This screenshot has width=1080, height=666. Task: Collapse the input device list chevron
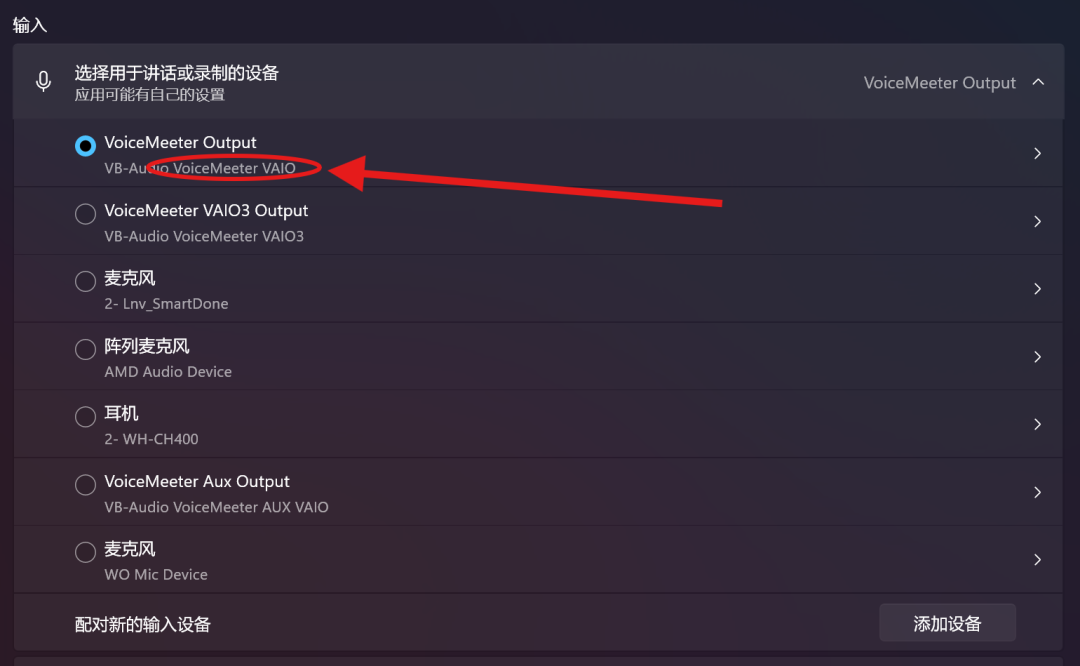pos(1038,82)
